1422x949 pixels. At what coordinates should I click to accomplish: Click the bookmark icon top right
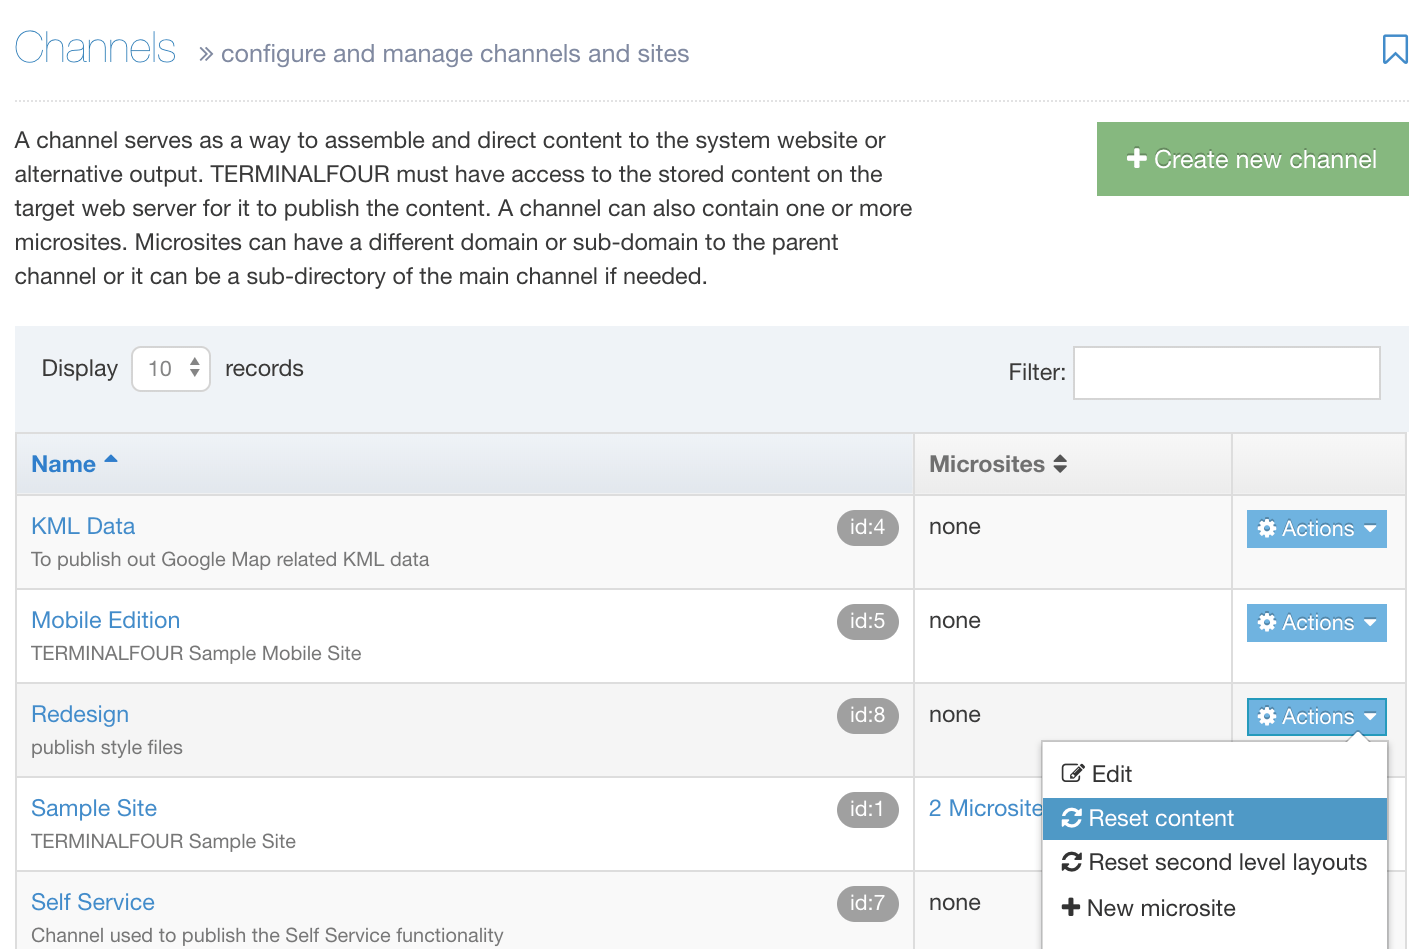pyautogui.click(x=1394, y=49)
